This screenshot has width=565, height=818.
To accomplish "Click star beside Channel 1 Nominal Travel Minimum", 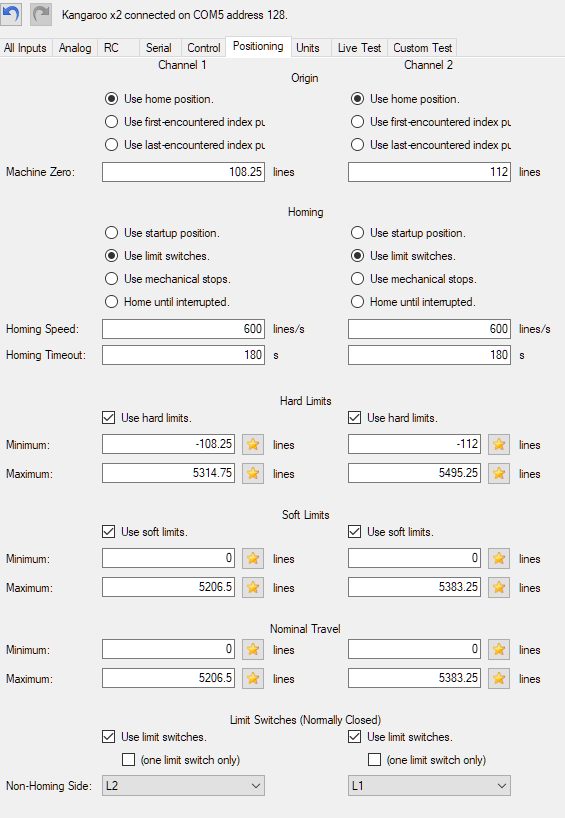I will coord(253,649).
